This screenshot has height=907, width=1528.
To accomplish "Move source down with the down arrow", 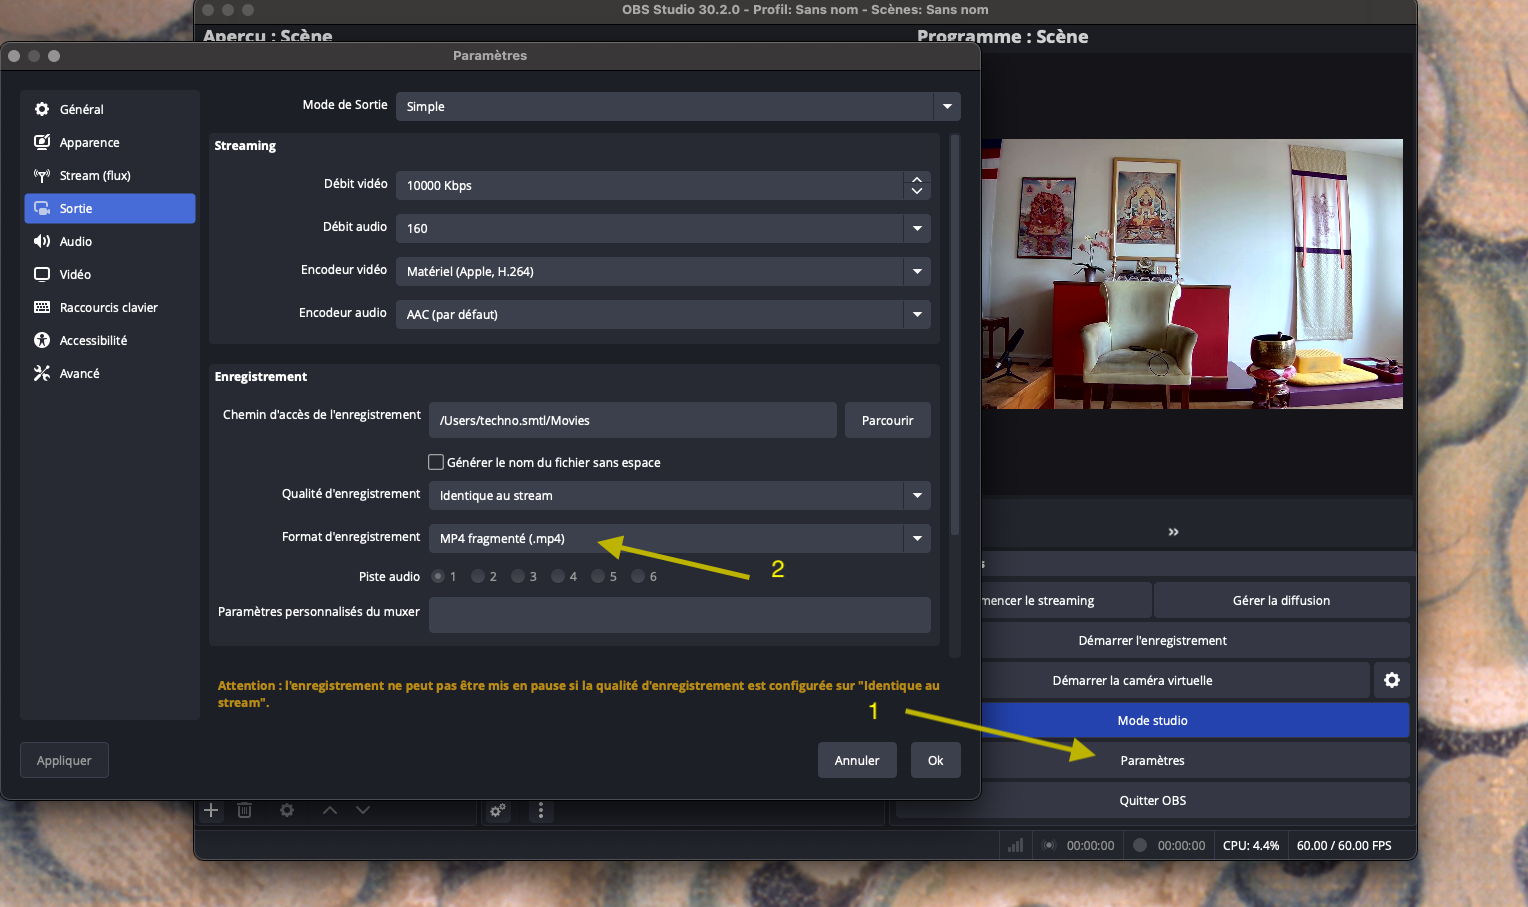I will pos(363,810).
